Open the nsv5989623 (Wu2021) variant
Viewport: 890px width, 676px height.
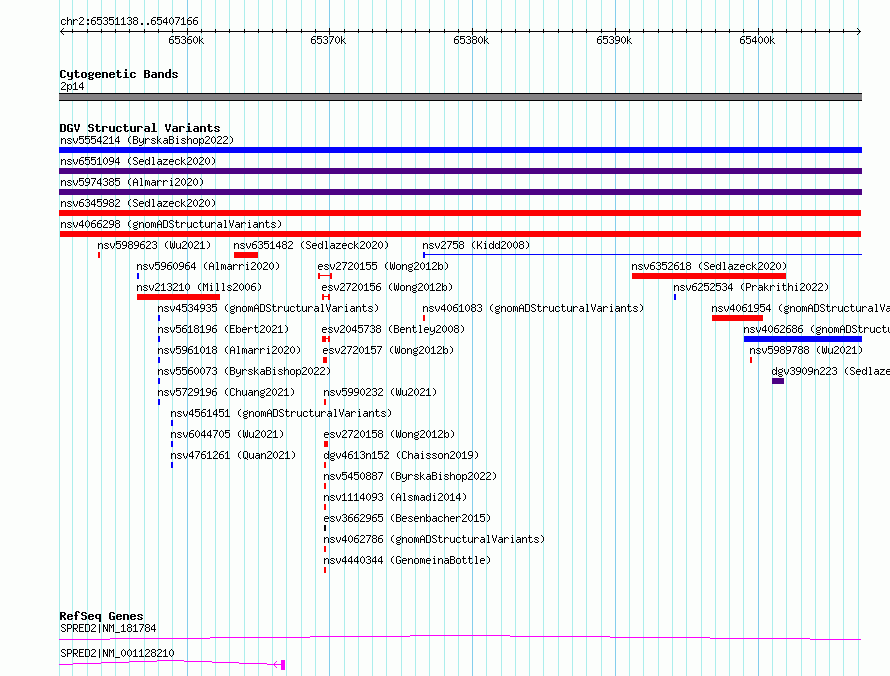tap(154, 245)
